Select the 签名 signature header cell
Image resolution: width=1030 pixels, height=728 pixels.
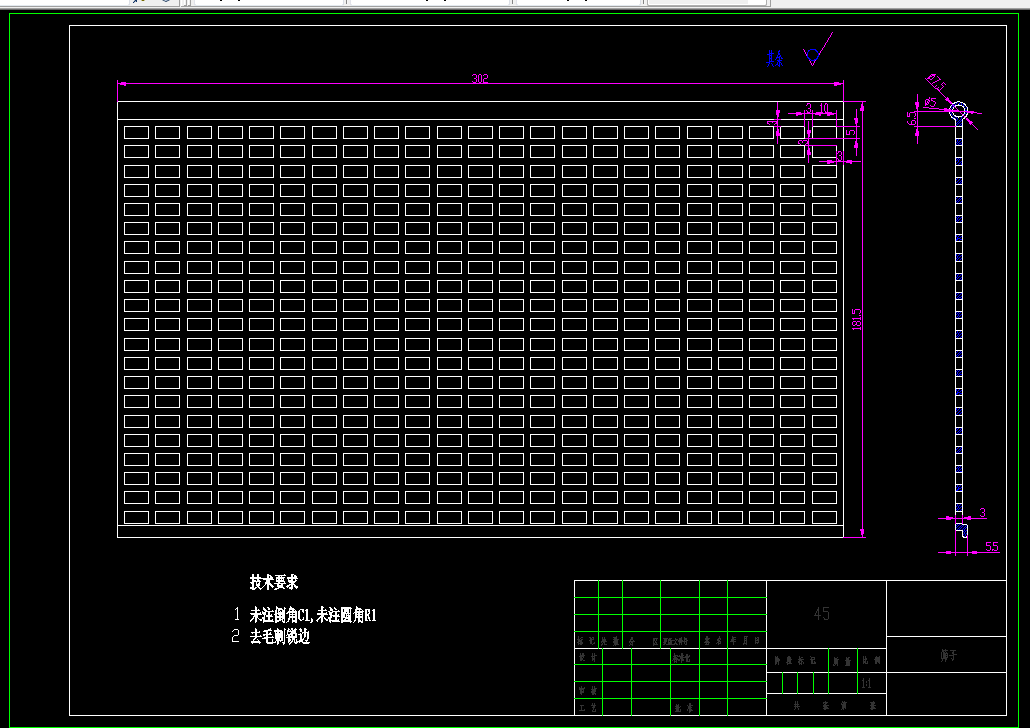(712, 640)
